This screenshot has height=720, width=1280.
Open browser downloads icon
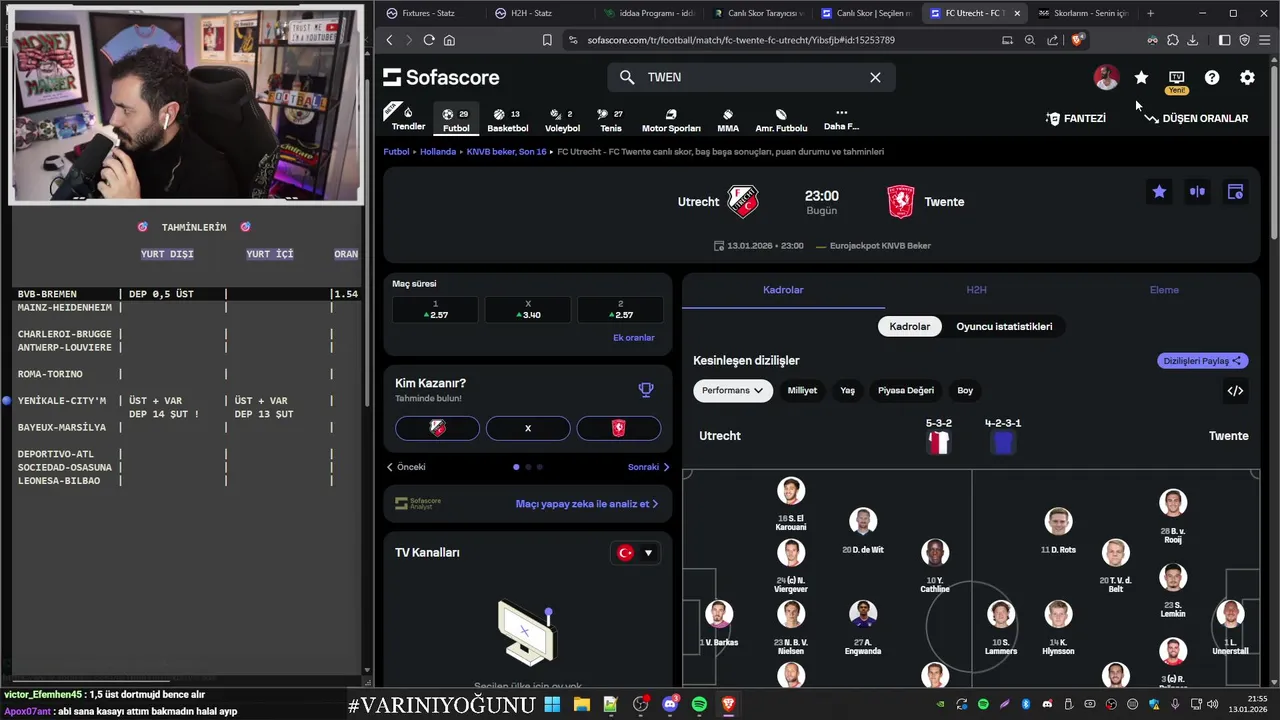tap(1192, 40)
